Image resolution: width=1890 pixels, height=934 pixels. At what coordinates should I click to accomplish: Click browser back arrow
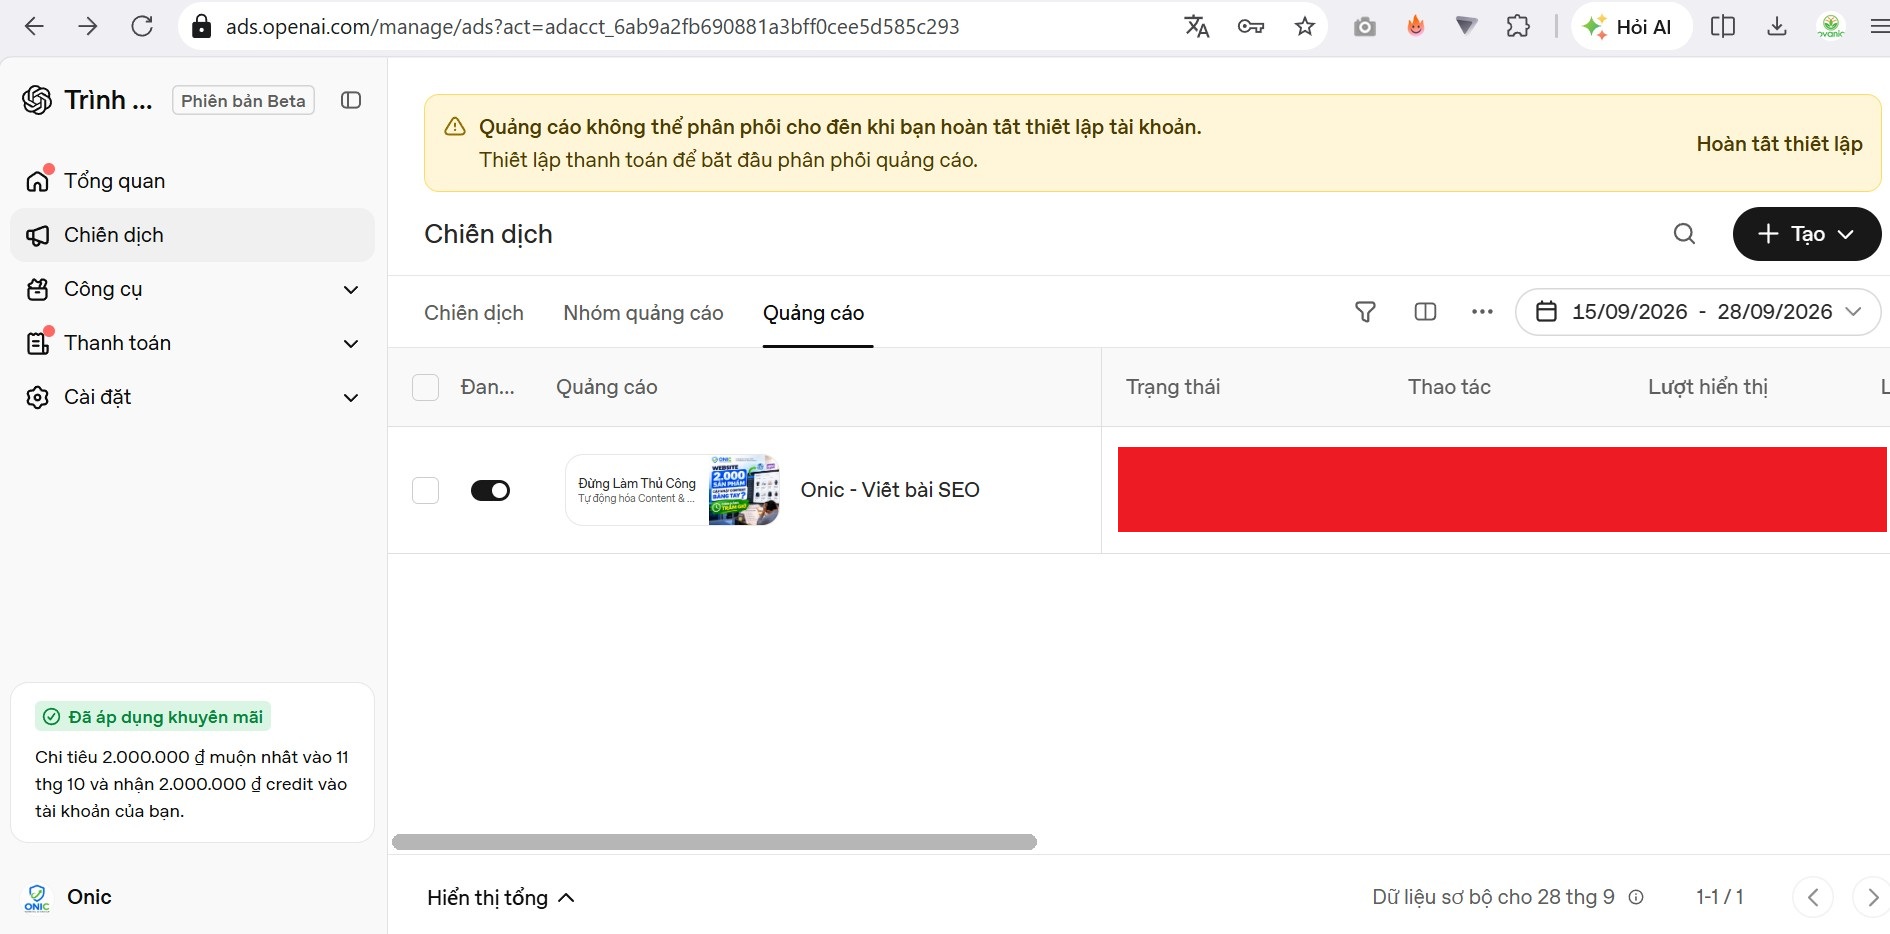coord(34,26)
